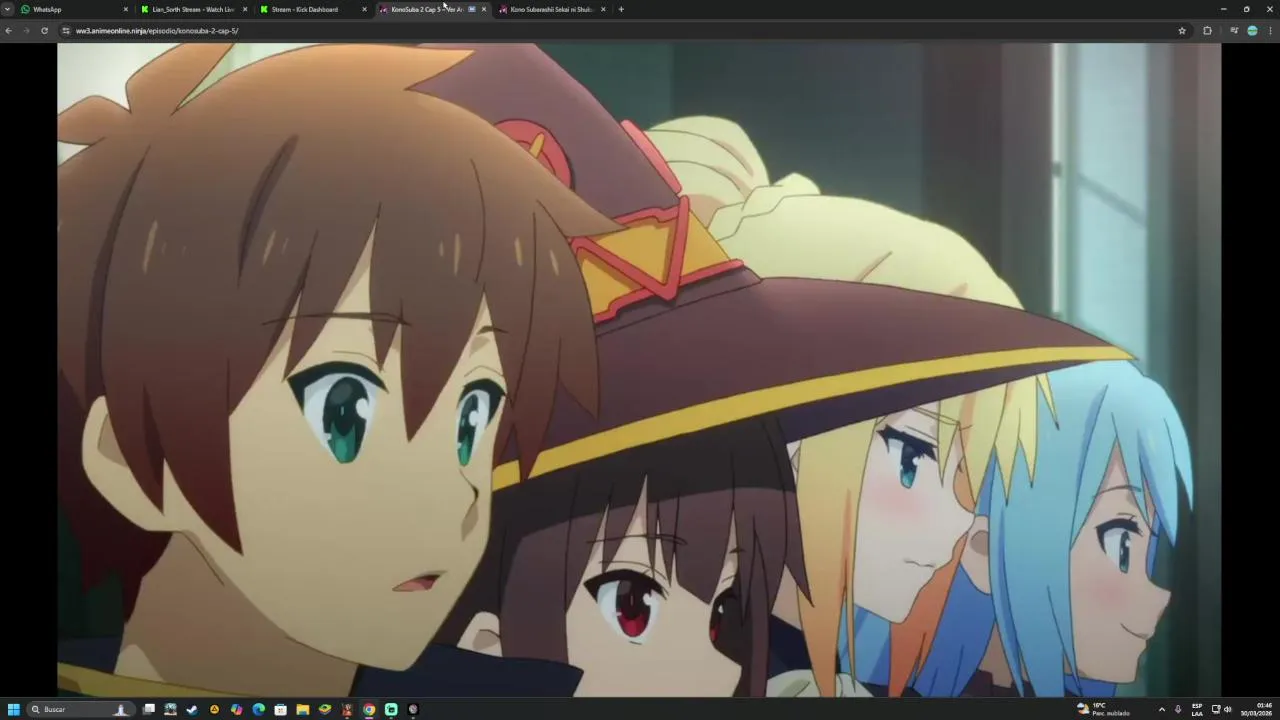This screenshot has width=1280, height=720.
Task: Open the weather widget showing 18°C
Action: tap(1103, 709)
